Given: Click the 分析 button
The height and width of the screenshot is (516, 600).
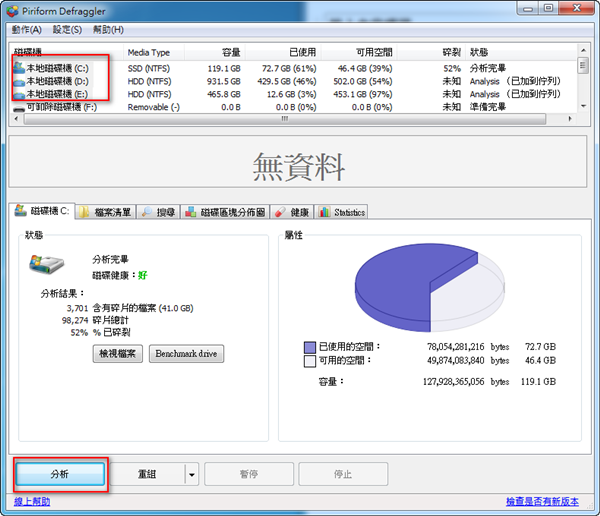Looking at the screenshot, I should [x=60, y=474].
